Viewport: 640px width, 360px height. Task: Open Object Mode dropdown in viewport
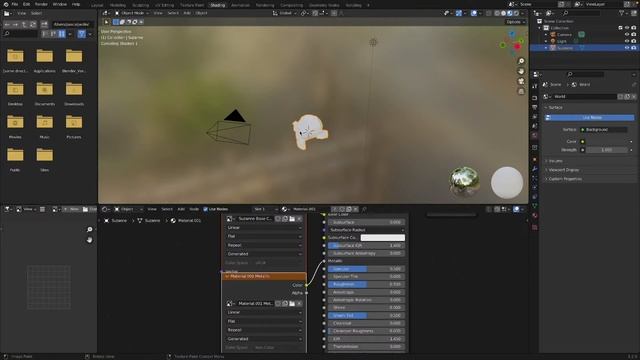131,13
